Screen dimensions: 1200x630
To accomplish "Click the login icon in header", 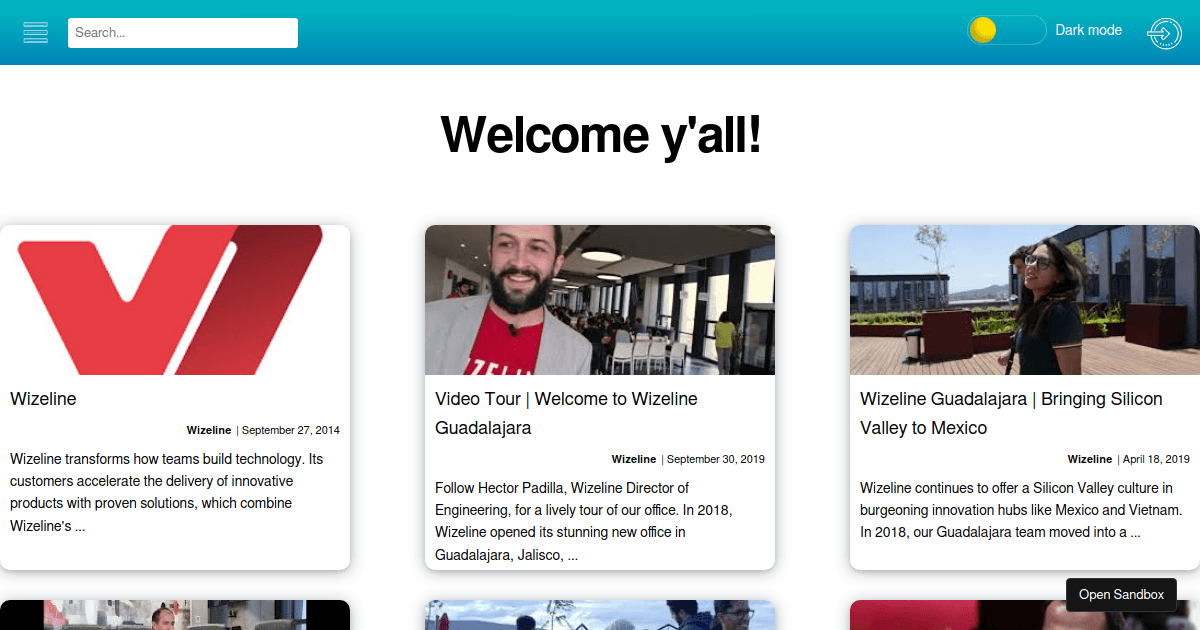I will [1164, 33].
